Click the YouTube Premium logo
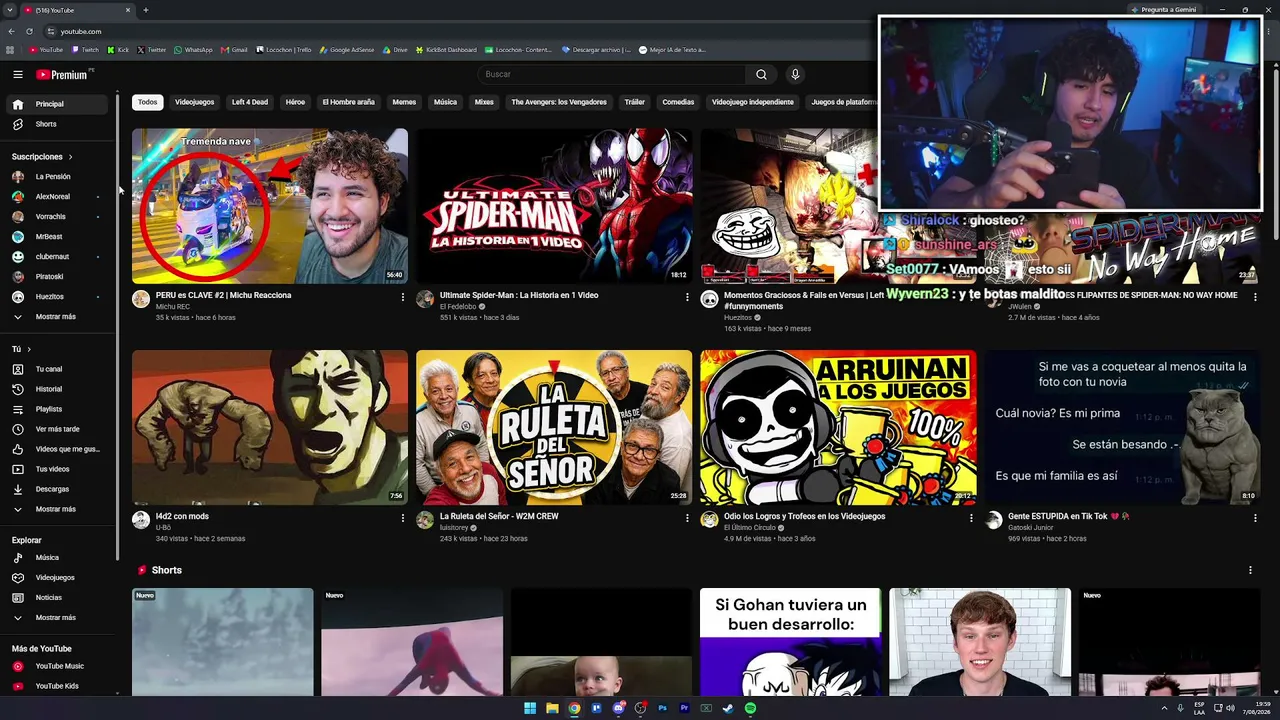This screenshot has width=1280, height=720. (x=64, y=74)
